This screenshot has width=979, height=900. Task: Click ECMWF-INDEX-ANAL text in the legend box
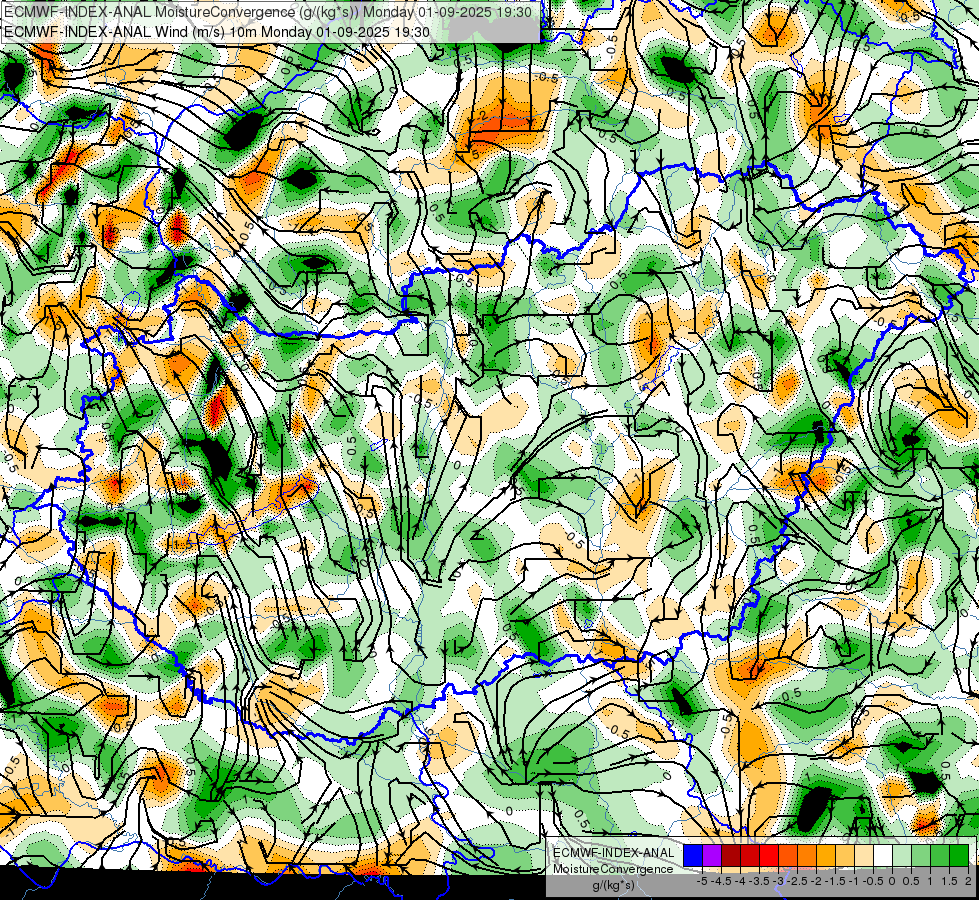click(614, 853)
